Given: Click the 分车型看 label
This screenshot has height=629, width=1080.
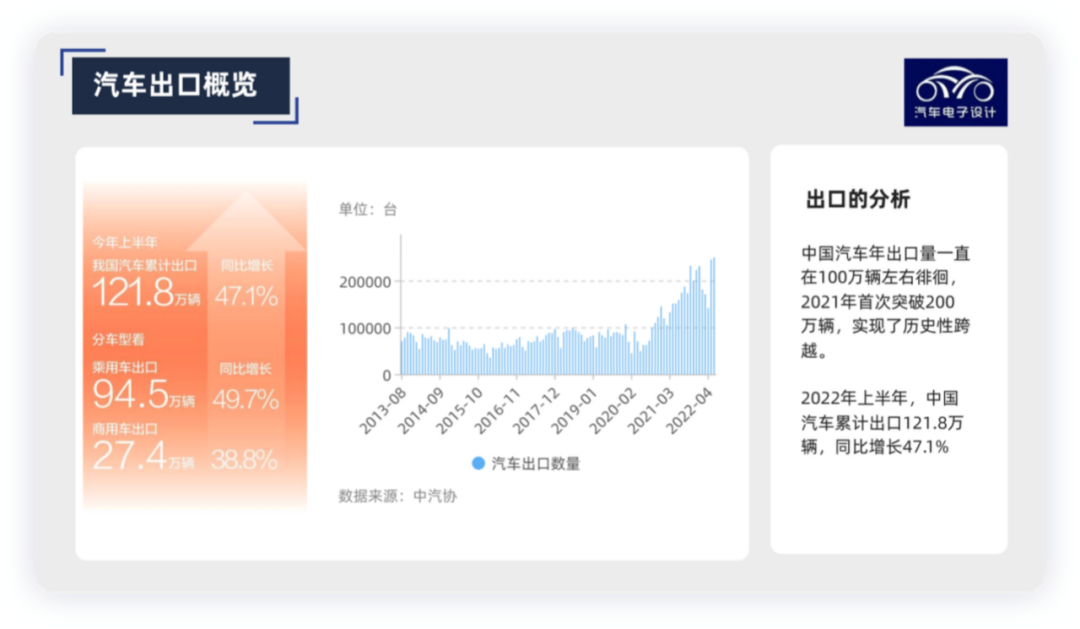Looking at the screenshot, I should [x=118, y=339].
